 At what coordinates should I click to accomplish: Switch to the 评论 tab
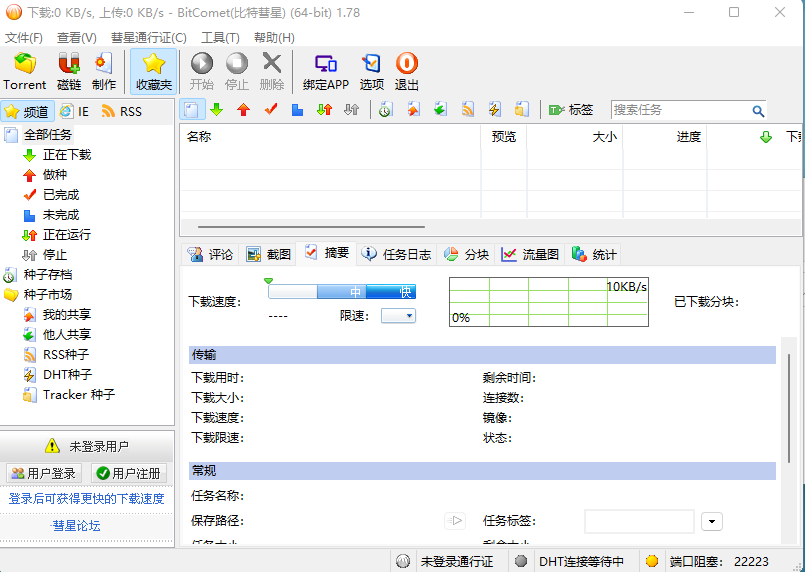[210, 255]
